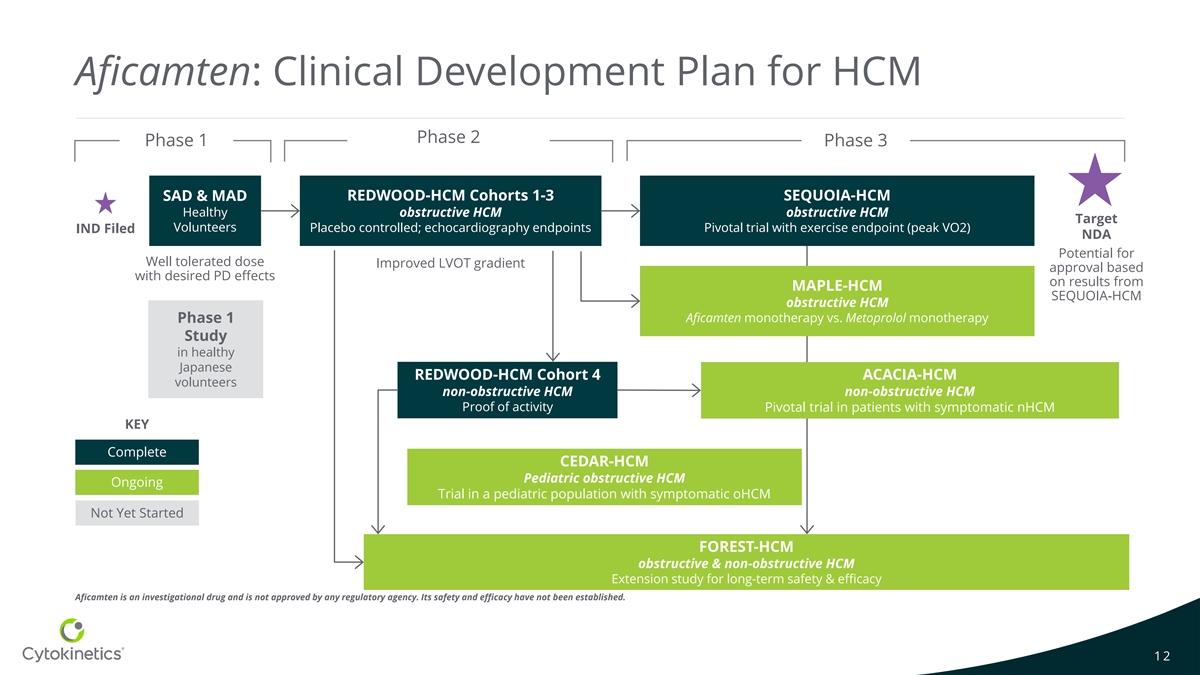Click 'Extension study for long-term safety' text
The height and width of the screenshot is (675, 1200).
(x=746, y=579)
